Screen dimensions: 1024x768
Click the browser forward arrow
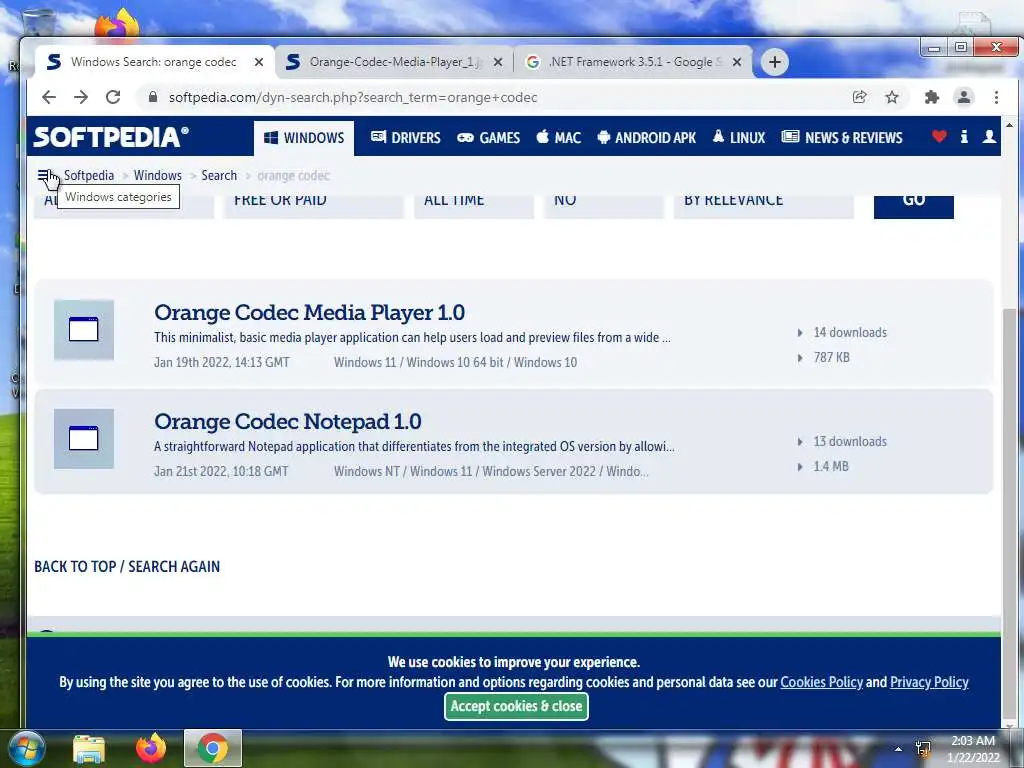(81, 97)
